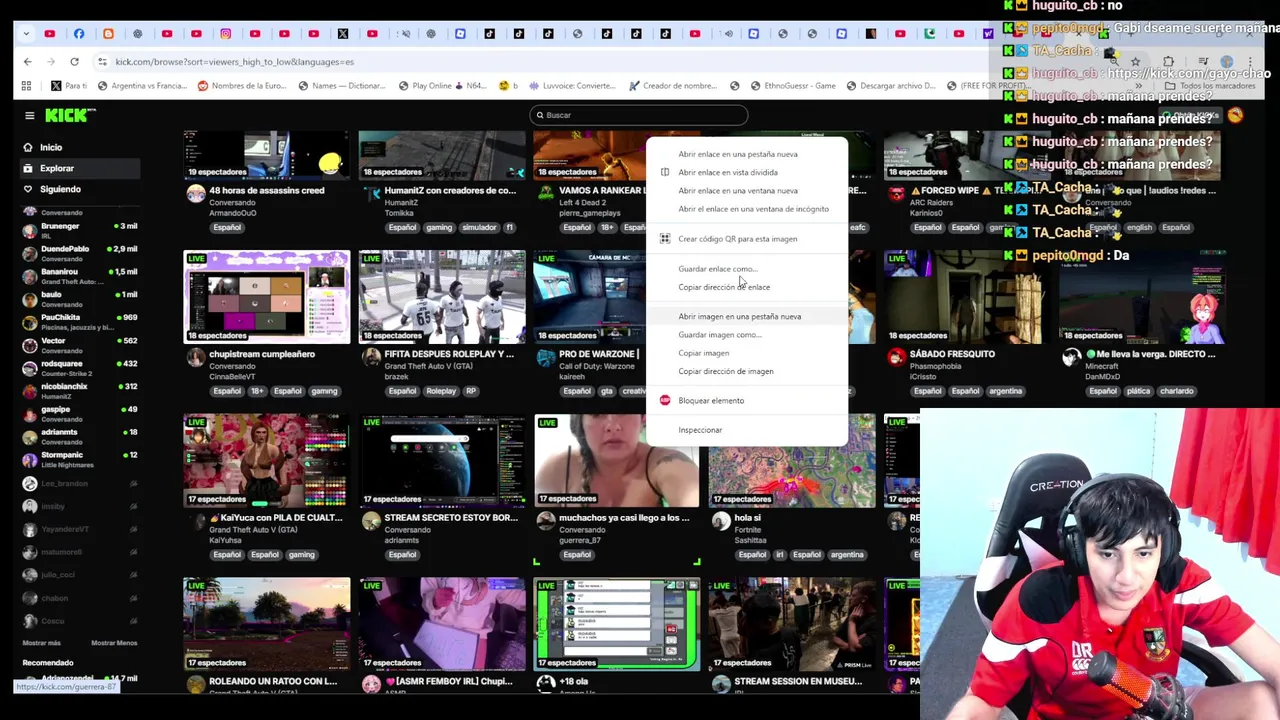The width and height of the screenshot is (1280, 720).
Task: Open offline channel Lee_brandon
Action: (x=80, y=483)
